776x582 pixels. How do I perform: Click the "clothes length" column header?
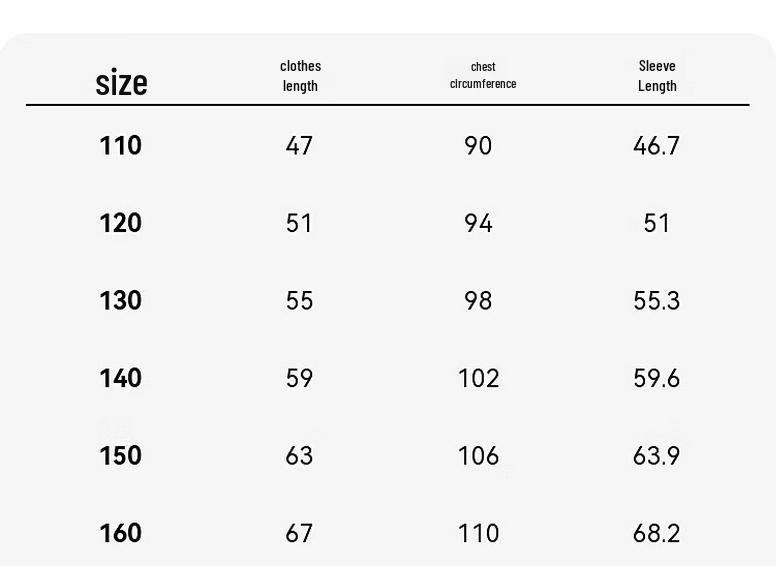coord(300,76)
